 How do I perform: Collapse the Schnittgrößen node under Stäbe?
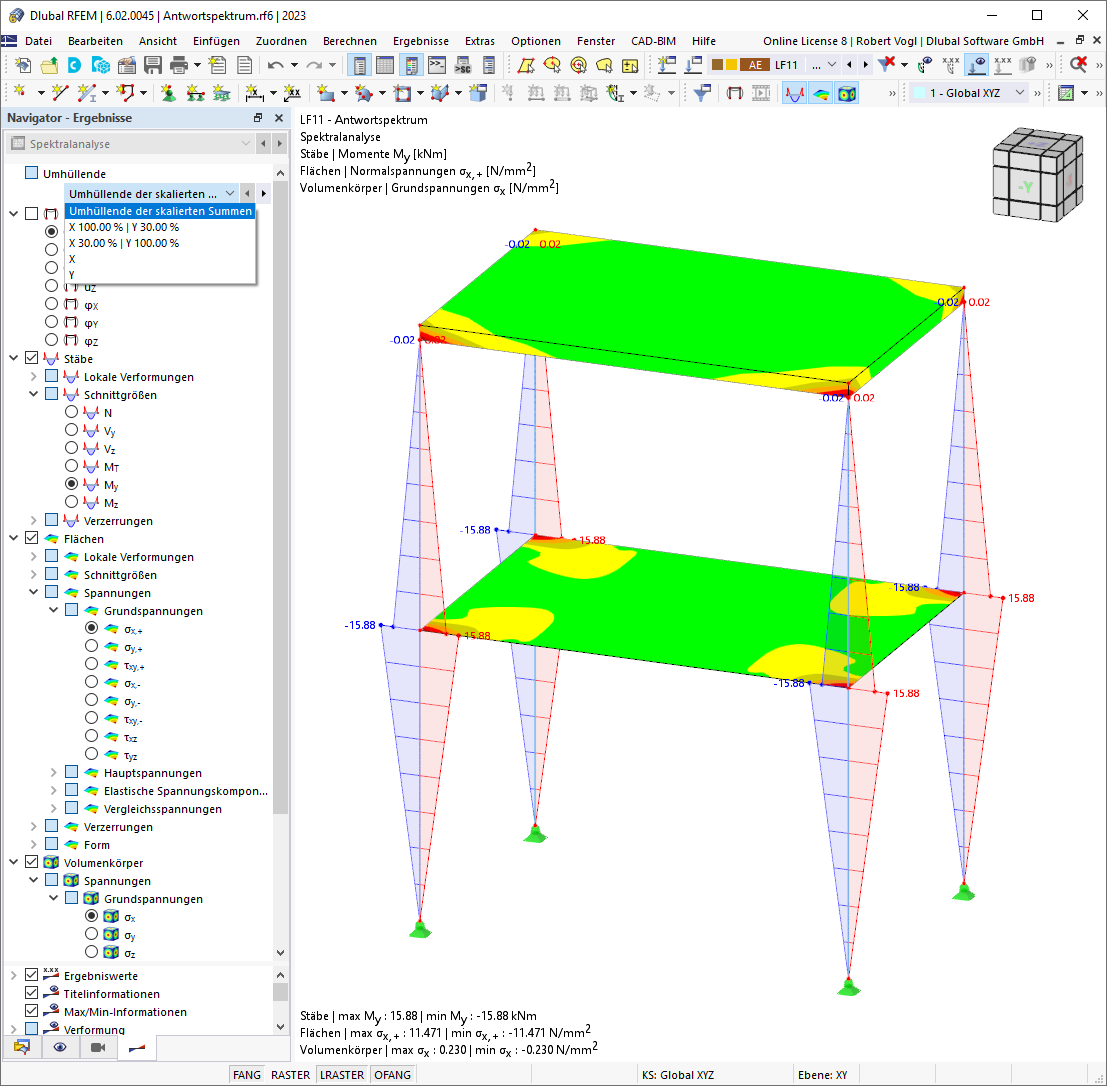33,394
